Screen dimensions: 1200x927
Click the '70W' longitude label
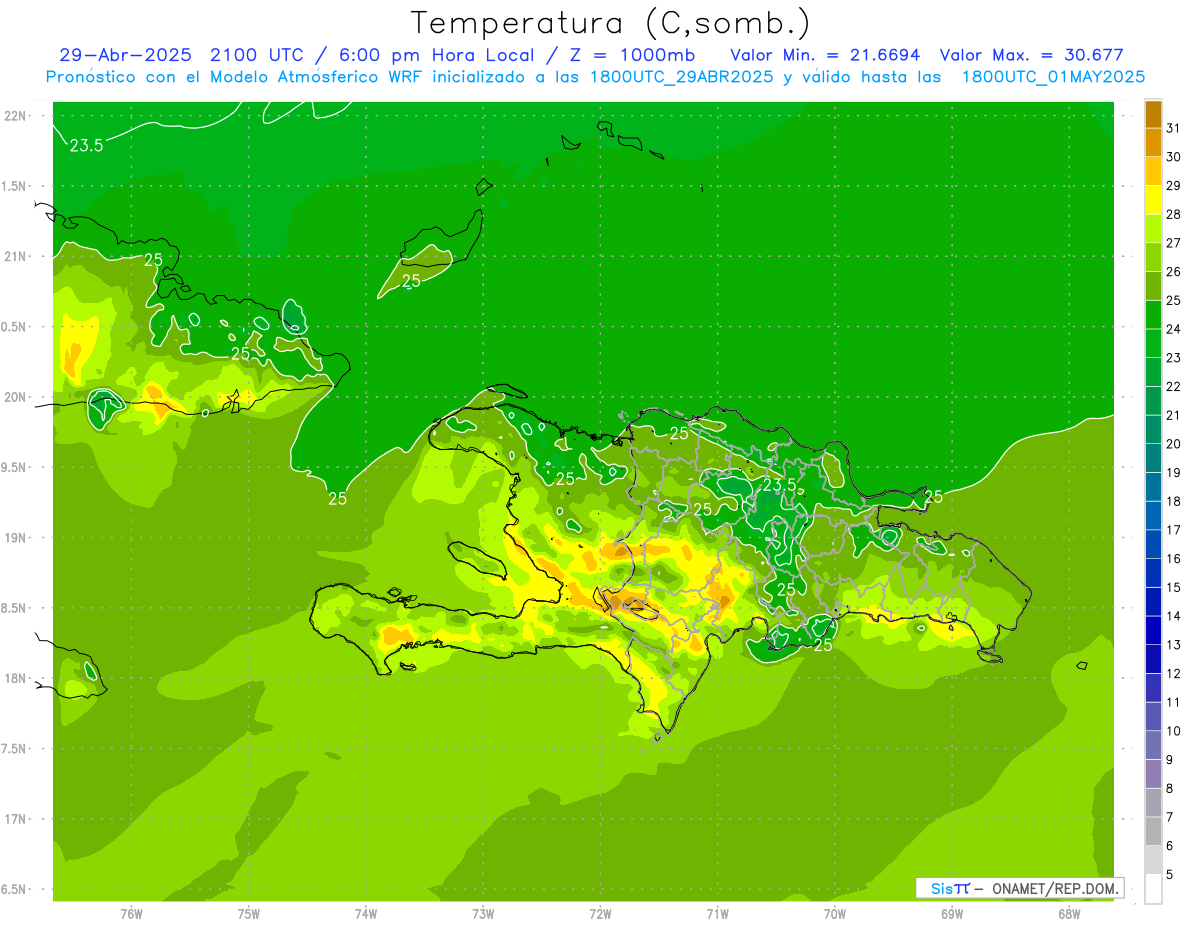[x=835, y=913]
